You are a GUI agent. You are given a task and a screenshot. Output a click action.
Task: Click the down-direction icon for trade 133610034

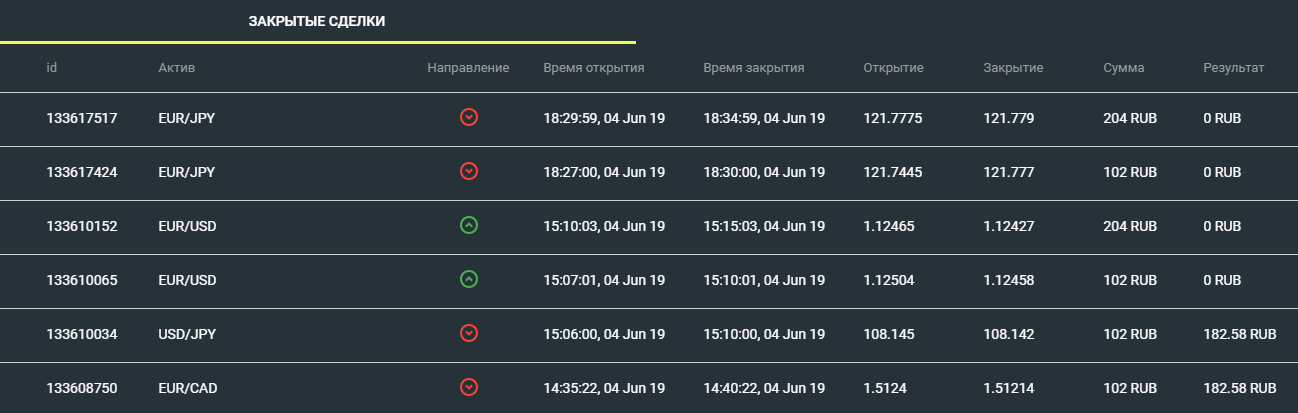468,333
